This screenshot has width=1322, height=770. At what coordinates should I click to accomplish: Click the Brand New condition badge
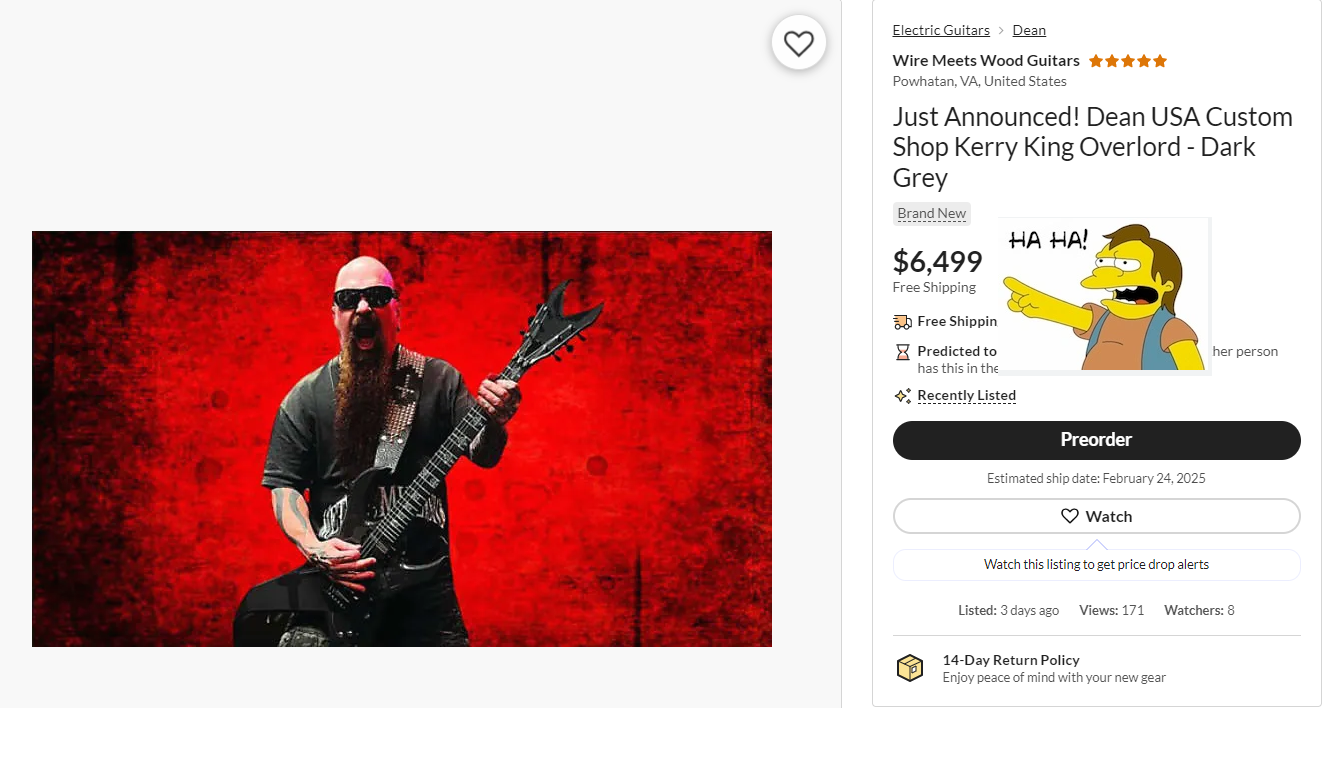pyautogui.click(x=932, y=213)
